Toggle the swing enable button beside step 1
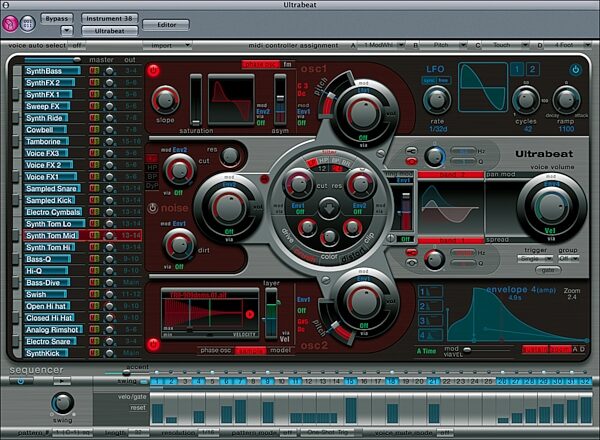 144,381
